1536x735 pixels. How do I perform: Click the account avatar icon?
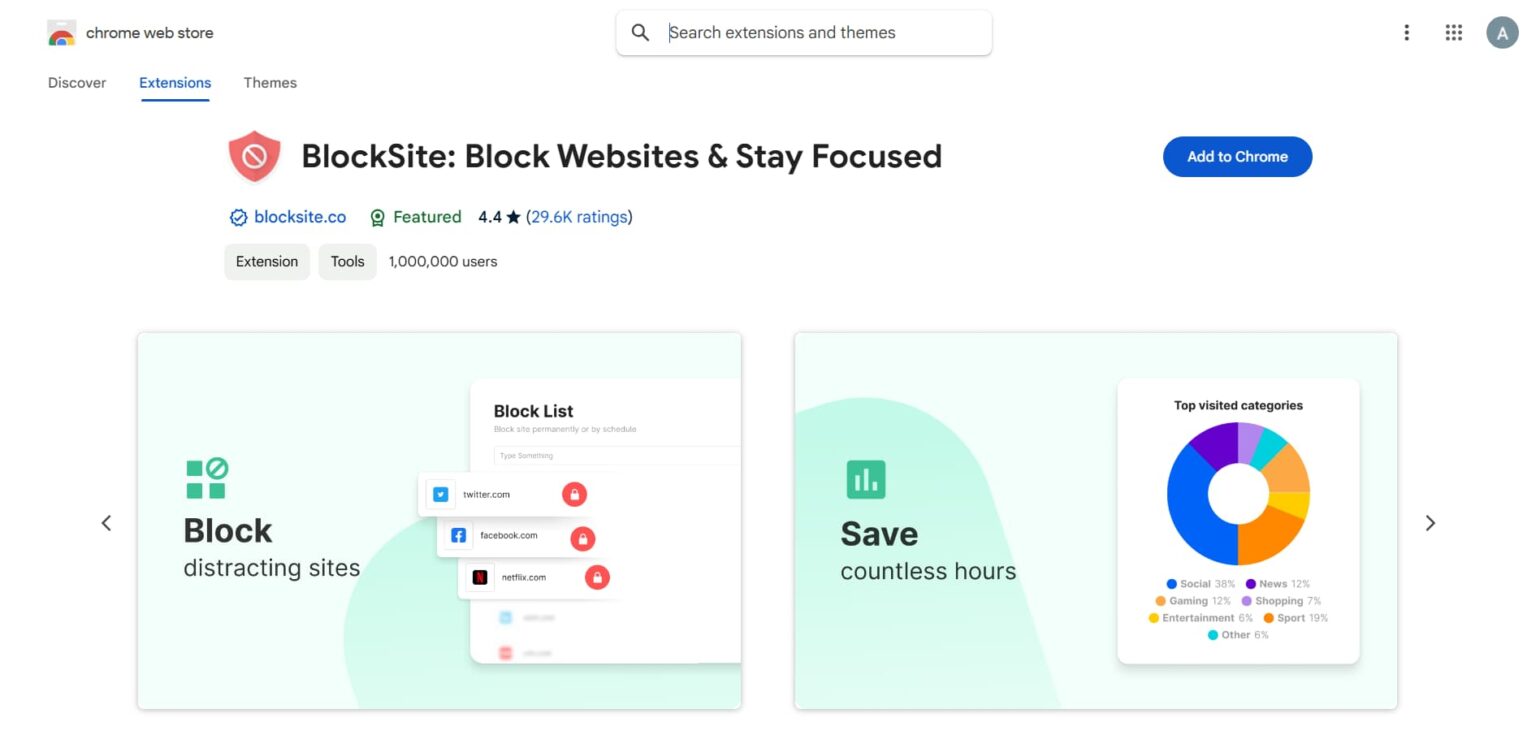click(x=1502, y=33)
